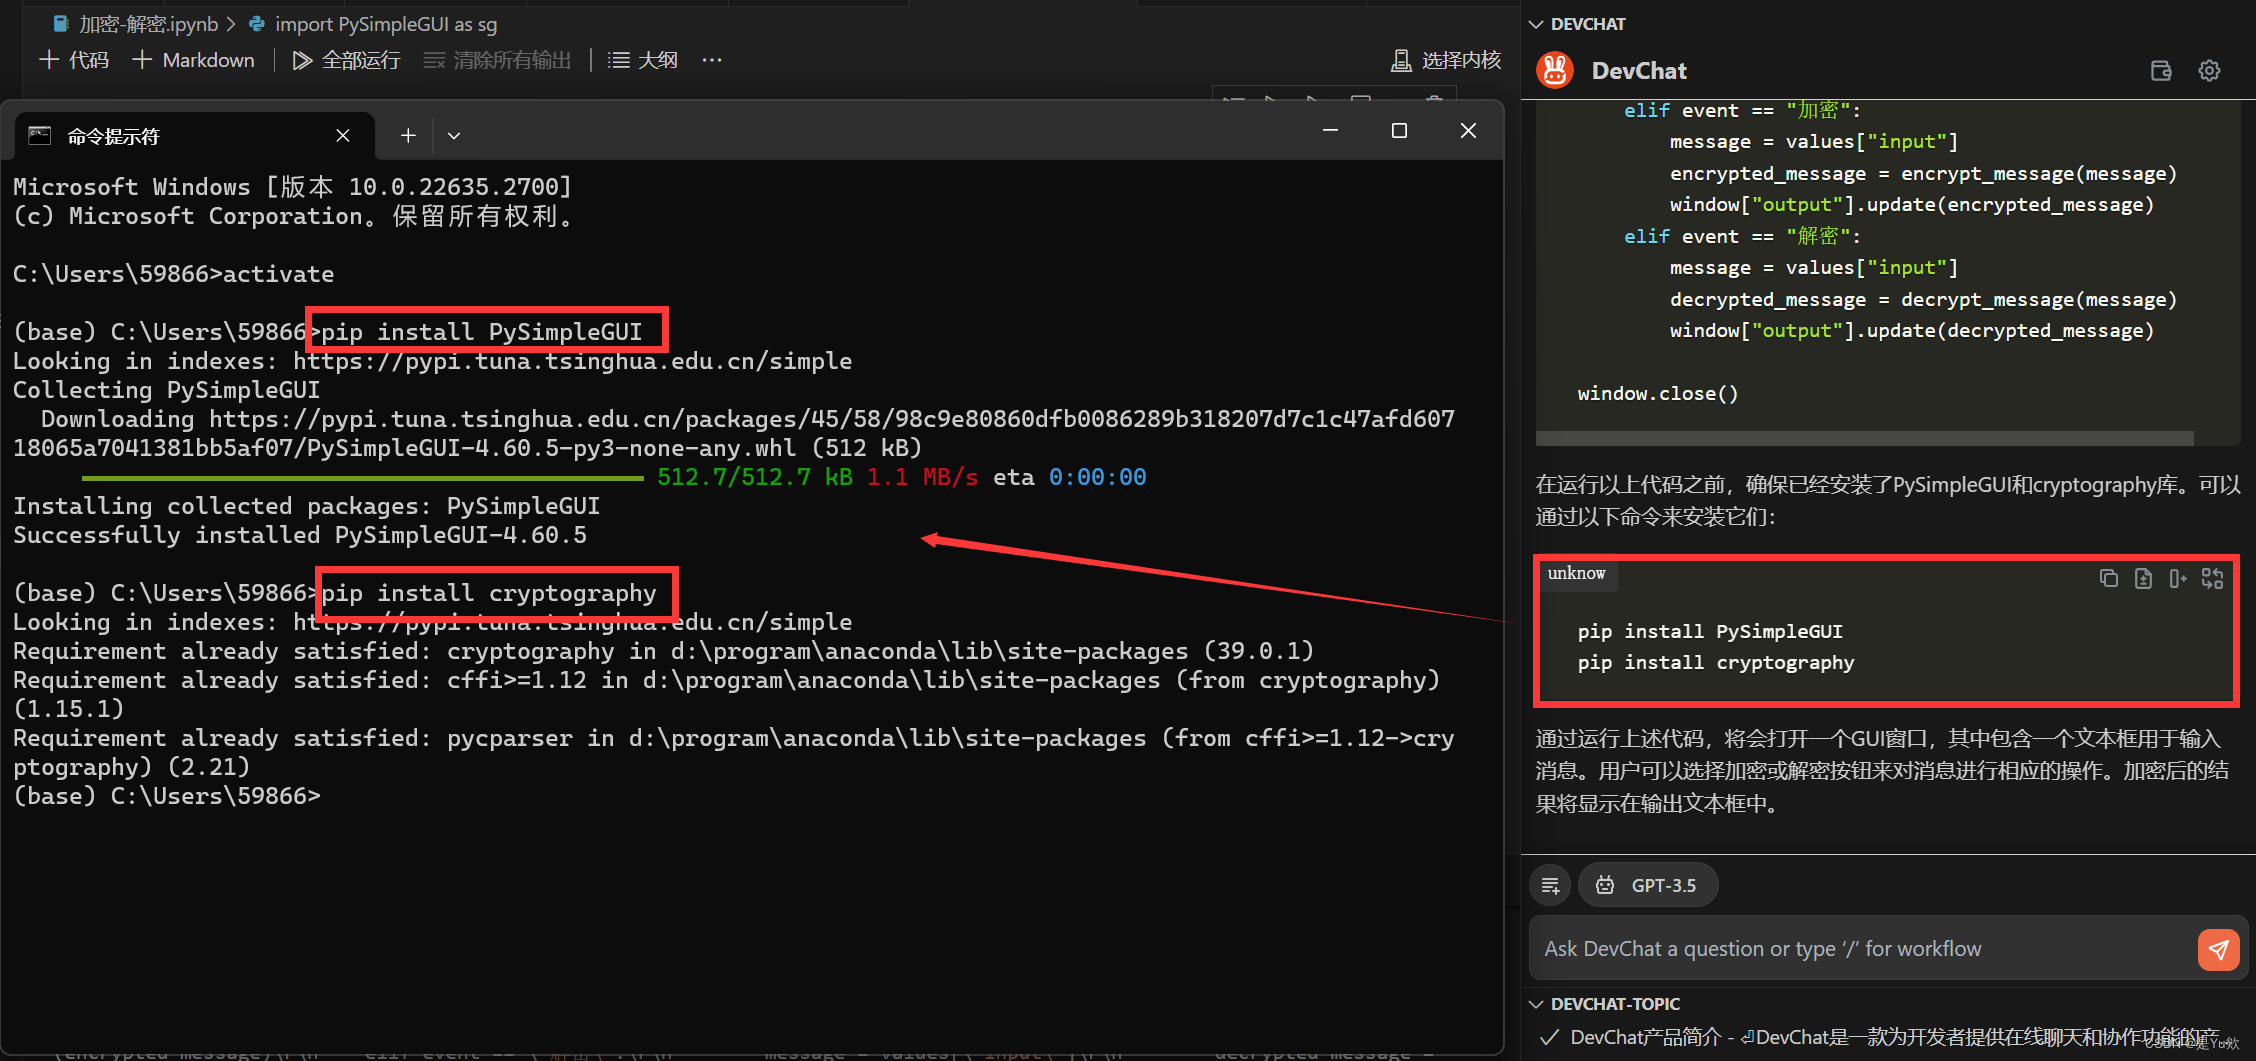This screenshot has height=1061, width=2256.
Task: Close the command prompt window
Action: point(1468,131)
